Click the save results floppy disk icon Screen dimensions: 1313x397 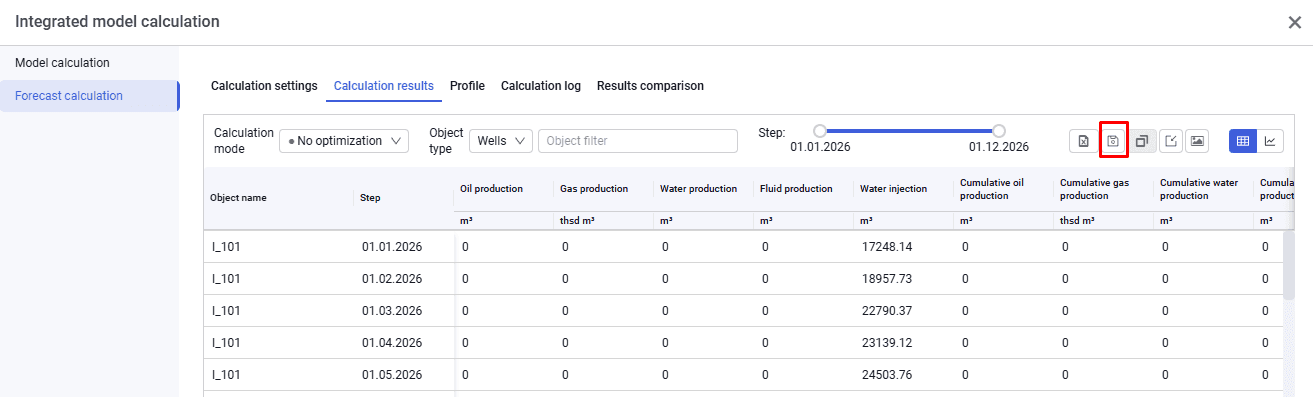tap(1113, 141)
